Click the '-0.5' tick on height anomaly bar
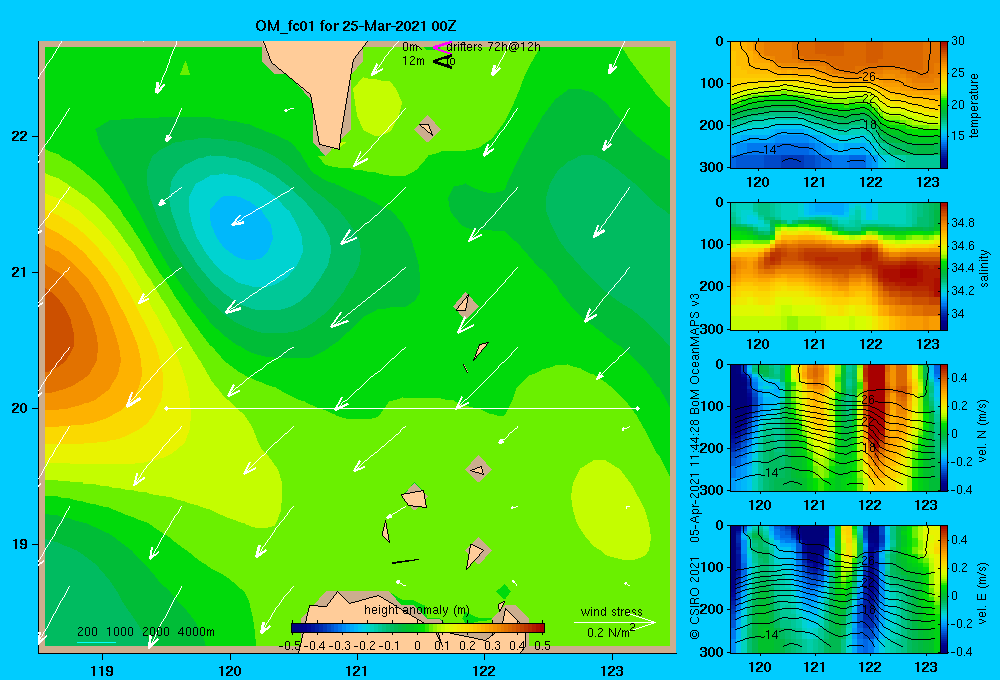The image size is (1000, 680). point(290,646)
